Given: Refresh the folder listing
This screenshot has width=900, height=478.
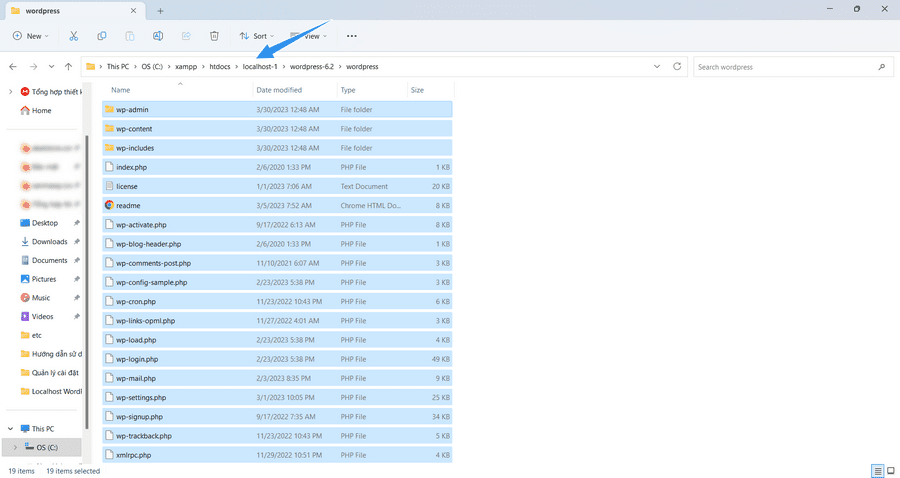Looking at the screenshot, I should 677,67.
